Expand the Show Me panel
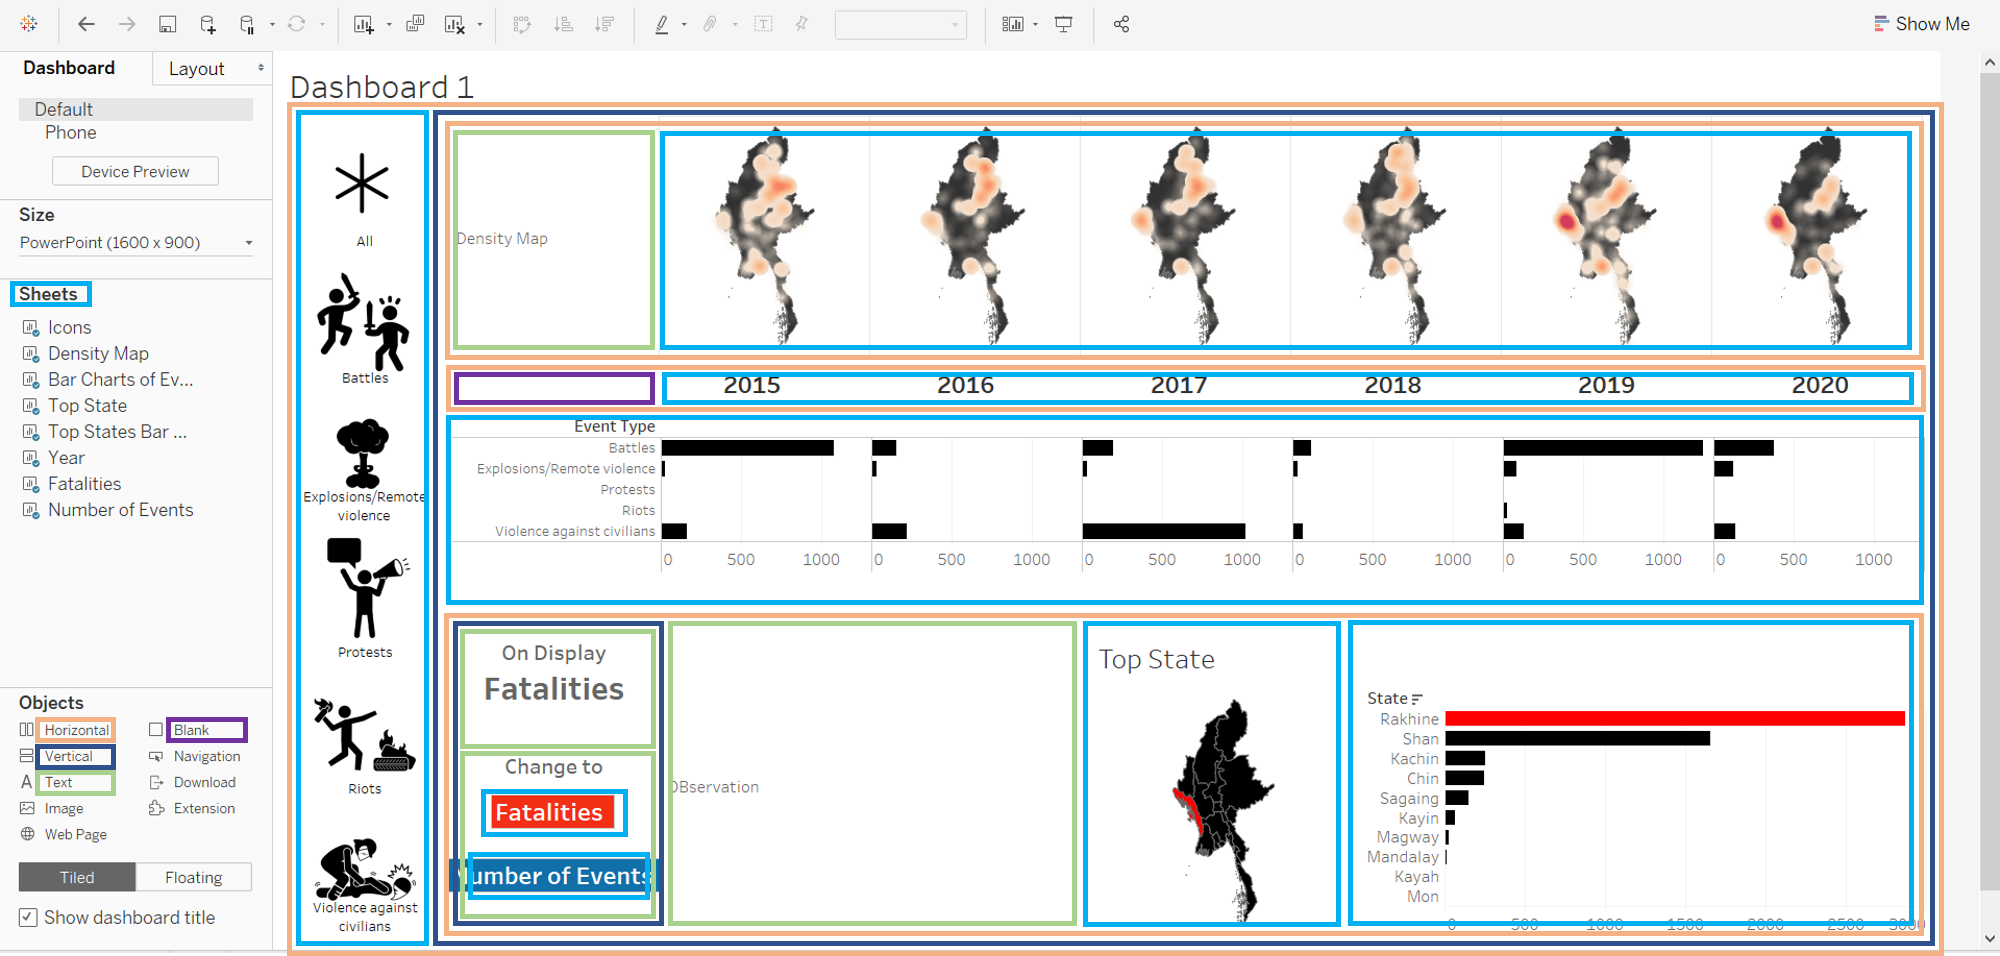Screen dimensions: 2000x956 [1921, 24]
